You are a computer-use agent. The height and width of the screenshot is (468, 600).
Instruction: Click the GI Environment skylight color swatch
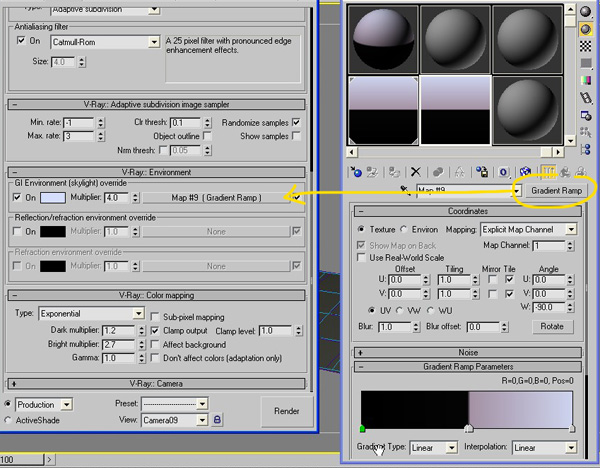[x=55, y=198]
